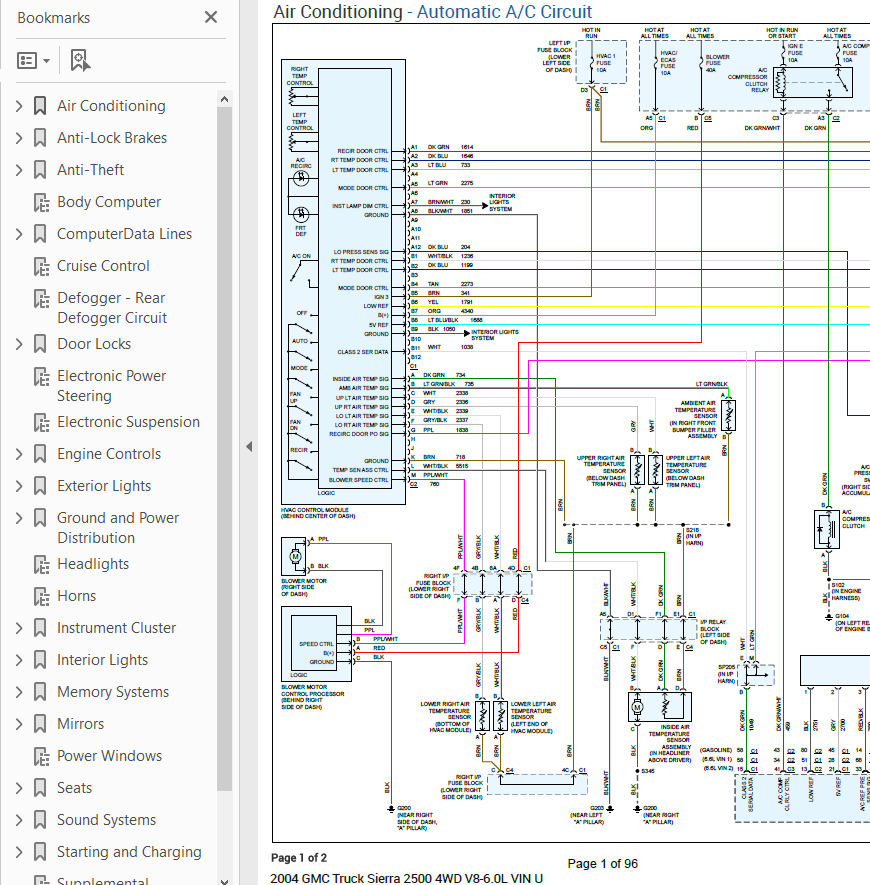The image size is (870, 885).
Task: Jump to the Cruise Control bookmark
Action: tap(103, 266)
